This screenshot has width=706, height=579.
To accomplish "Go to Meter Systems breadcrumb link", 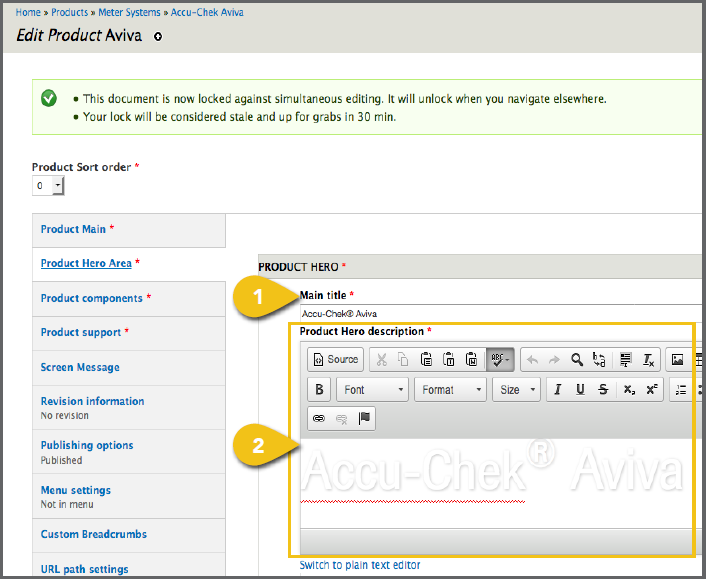I will (x=129, y=13).
